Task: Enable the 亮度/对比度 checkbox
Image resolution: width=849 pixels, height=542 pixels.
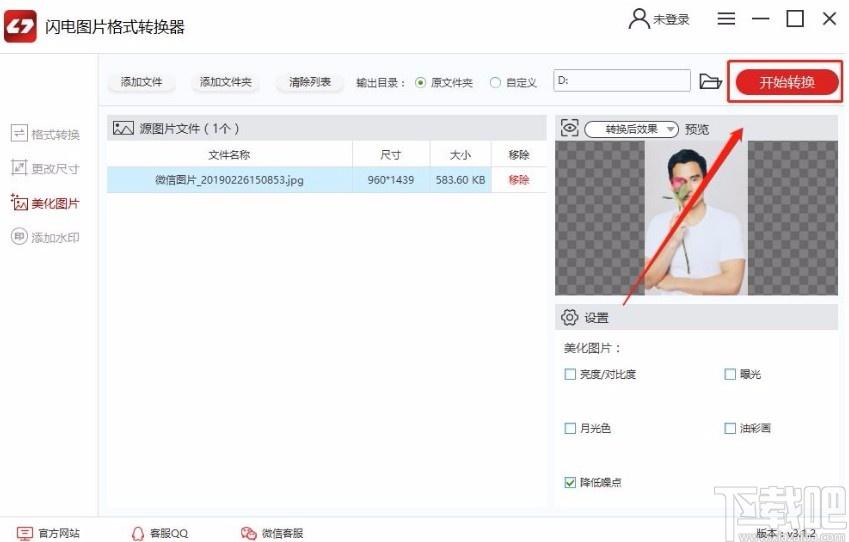Action: click(570, 374)
